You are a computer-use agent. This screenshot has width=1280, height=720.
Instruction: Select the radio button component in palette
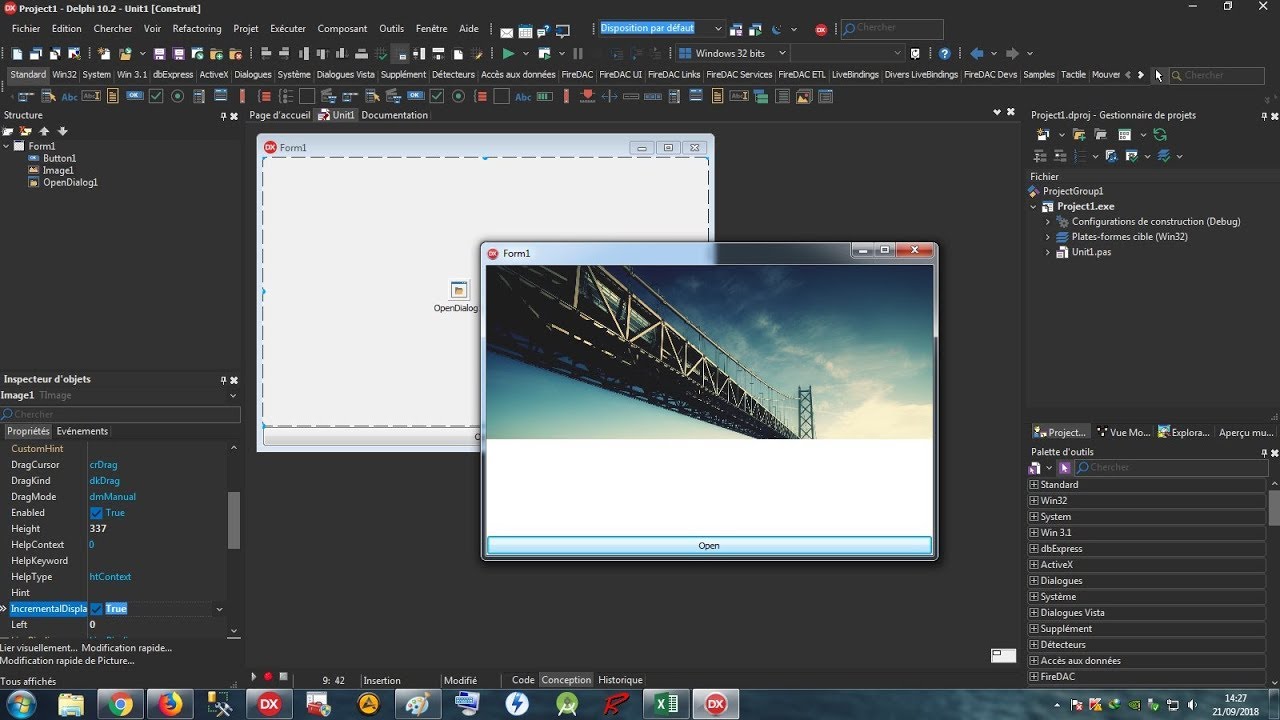(x=177, y=96)
